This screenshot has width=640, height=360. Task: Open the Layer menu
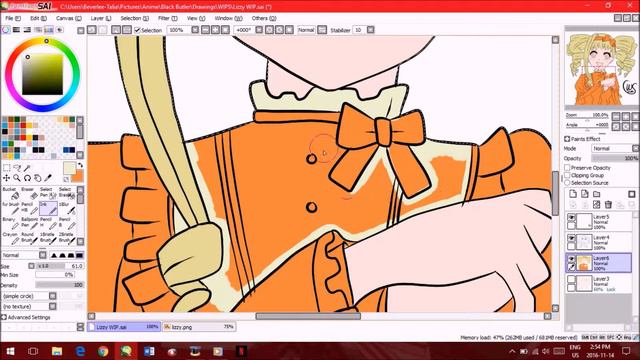point(100,18)
